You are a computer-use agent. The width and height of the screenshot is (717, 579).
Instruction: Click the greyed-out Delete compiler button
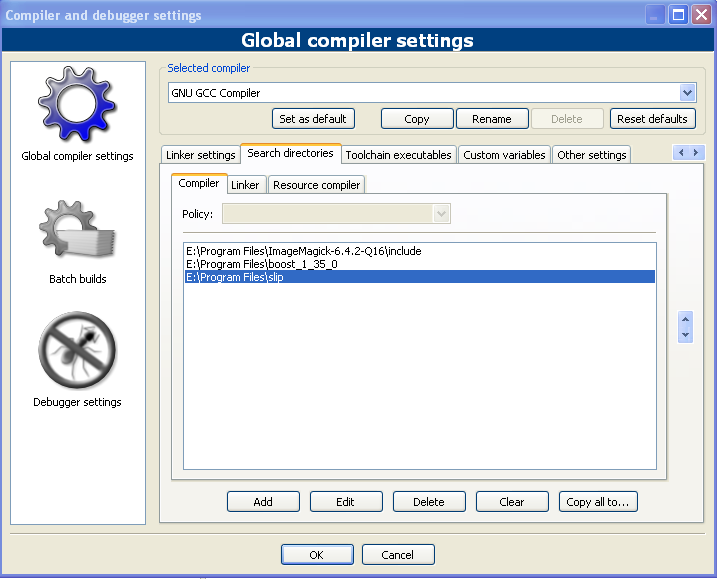pyautogui.click(x=567, y=119)
